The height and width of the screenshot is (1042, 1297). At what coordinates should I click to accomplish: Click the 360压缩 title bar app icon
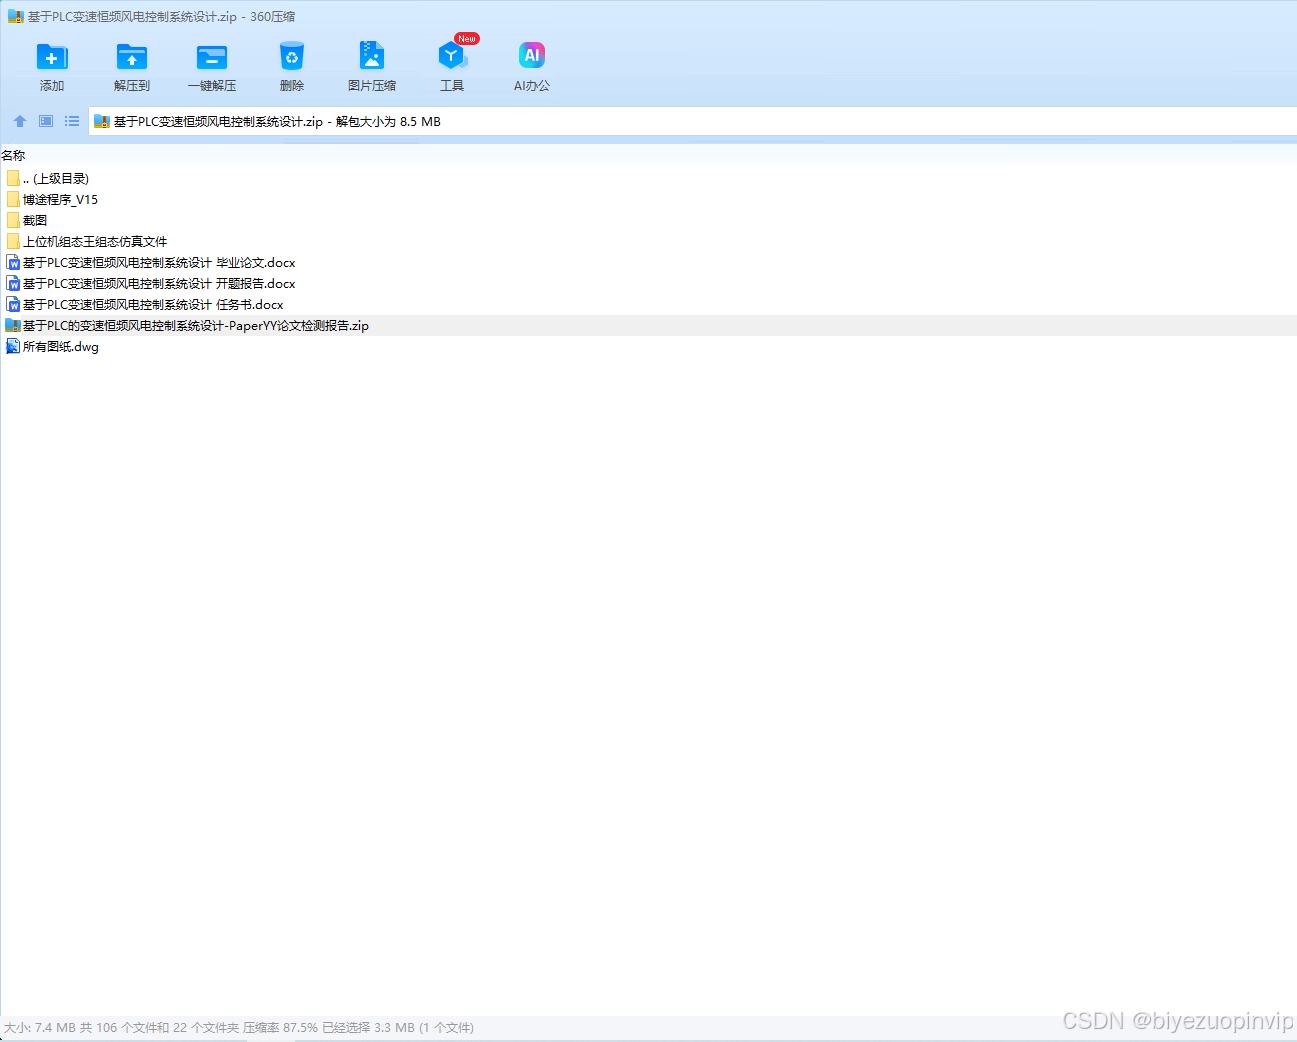point(16,16)
